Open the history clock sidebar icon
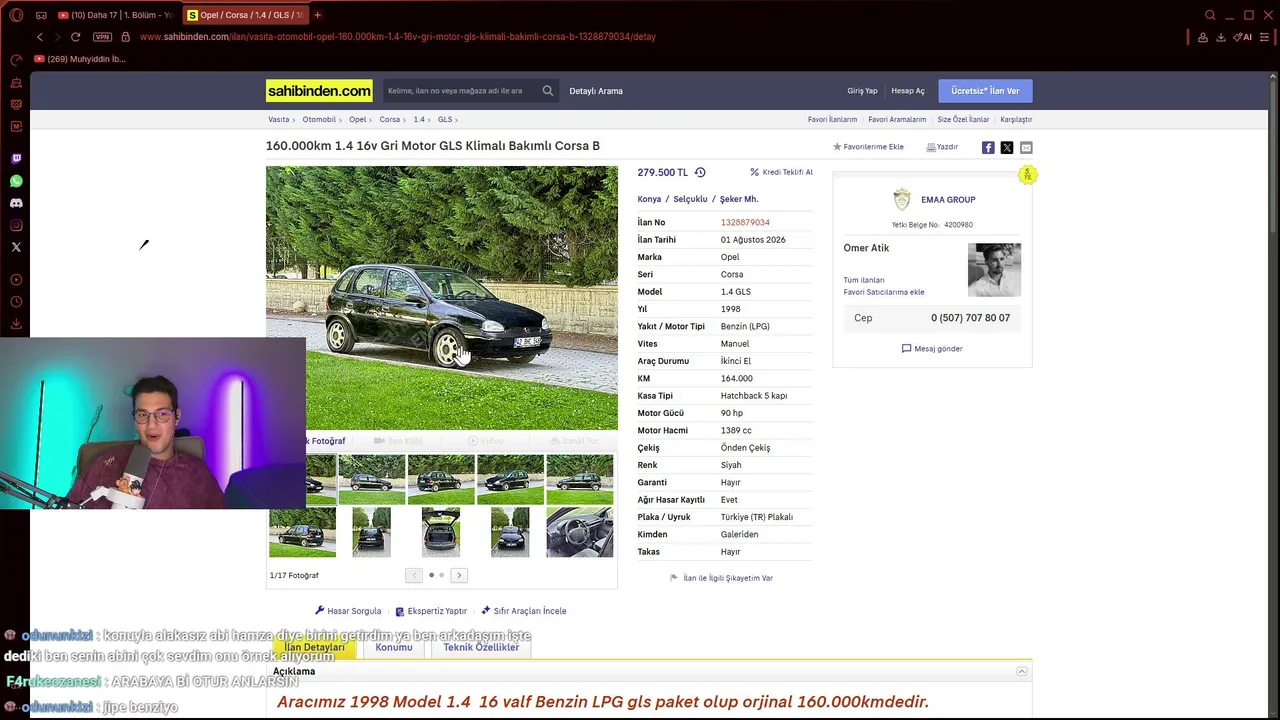The height and width of the screenshot is (720, 1280). [16, 302]
